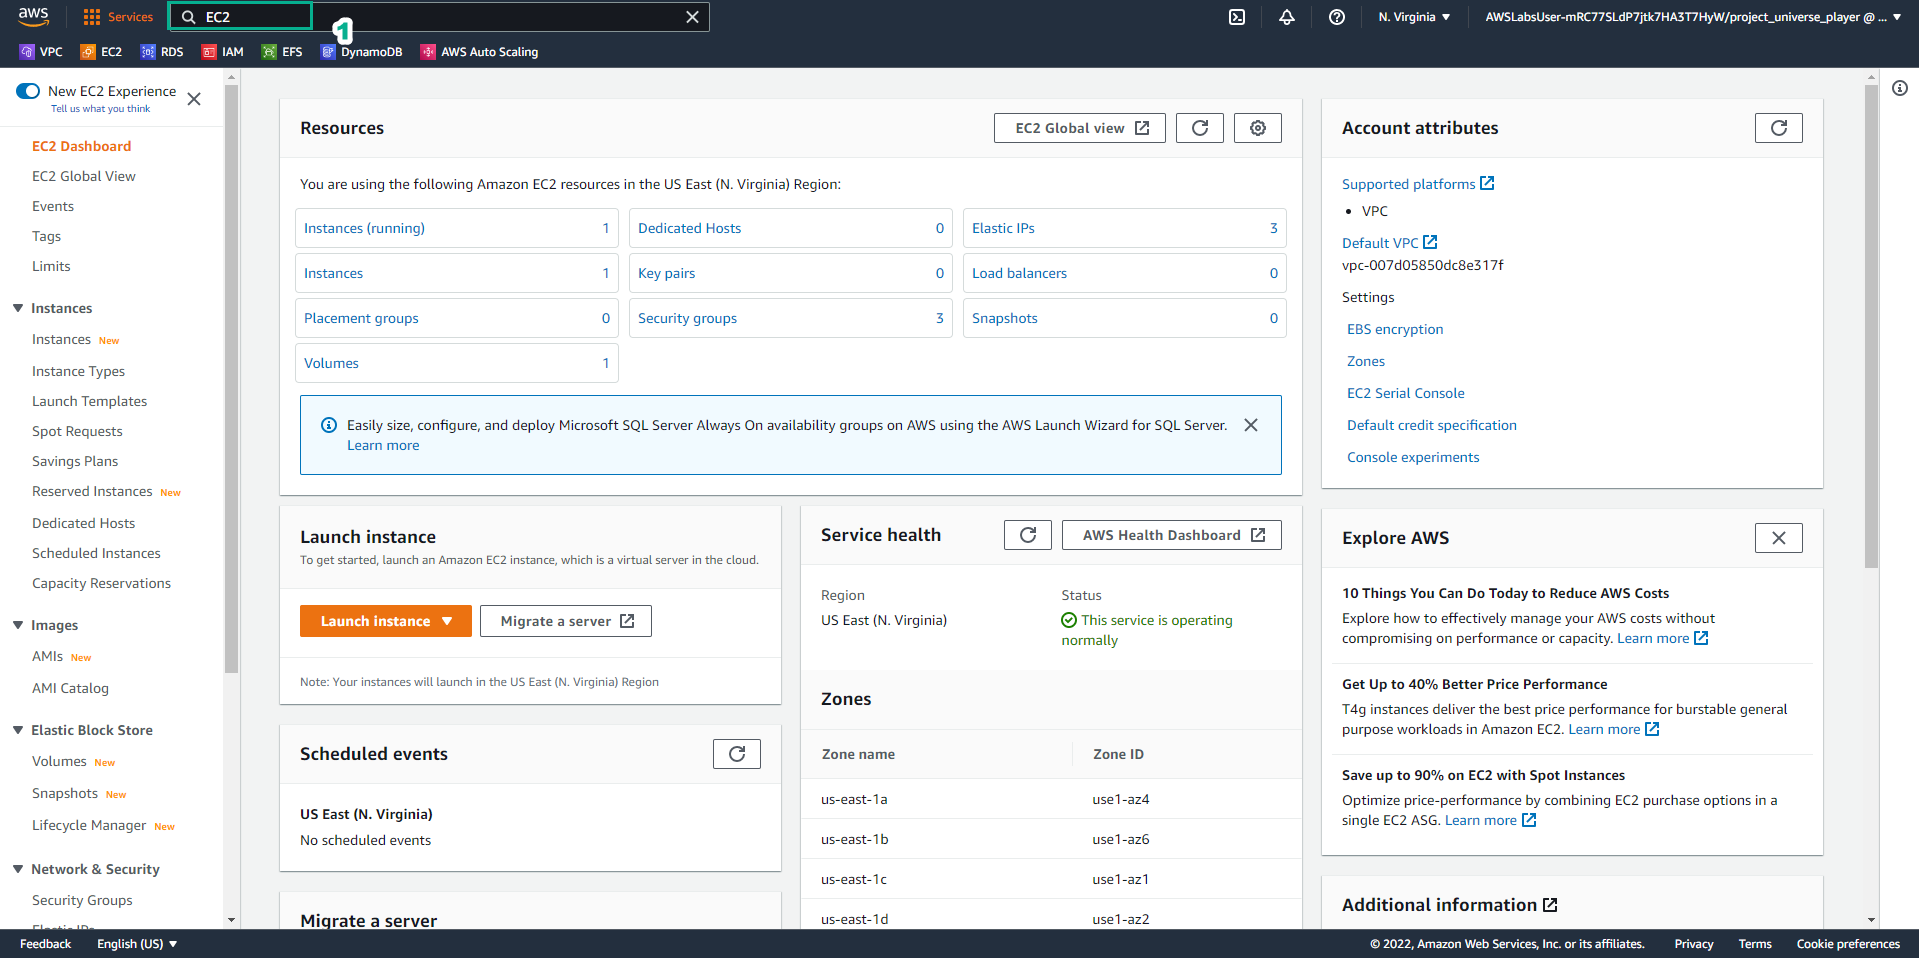Viewport: 1919px width, 958px height.
Task: Click the Default VPC external link
Action: pyautogui.click(x=1390, y=243)
